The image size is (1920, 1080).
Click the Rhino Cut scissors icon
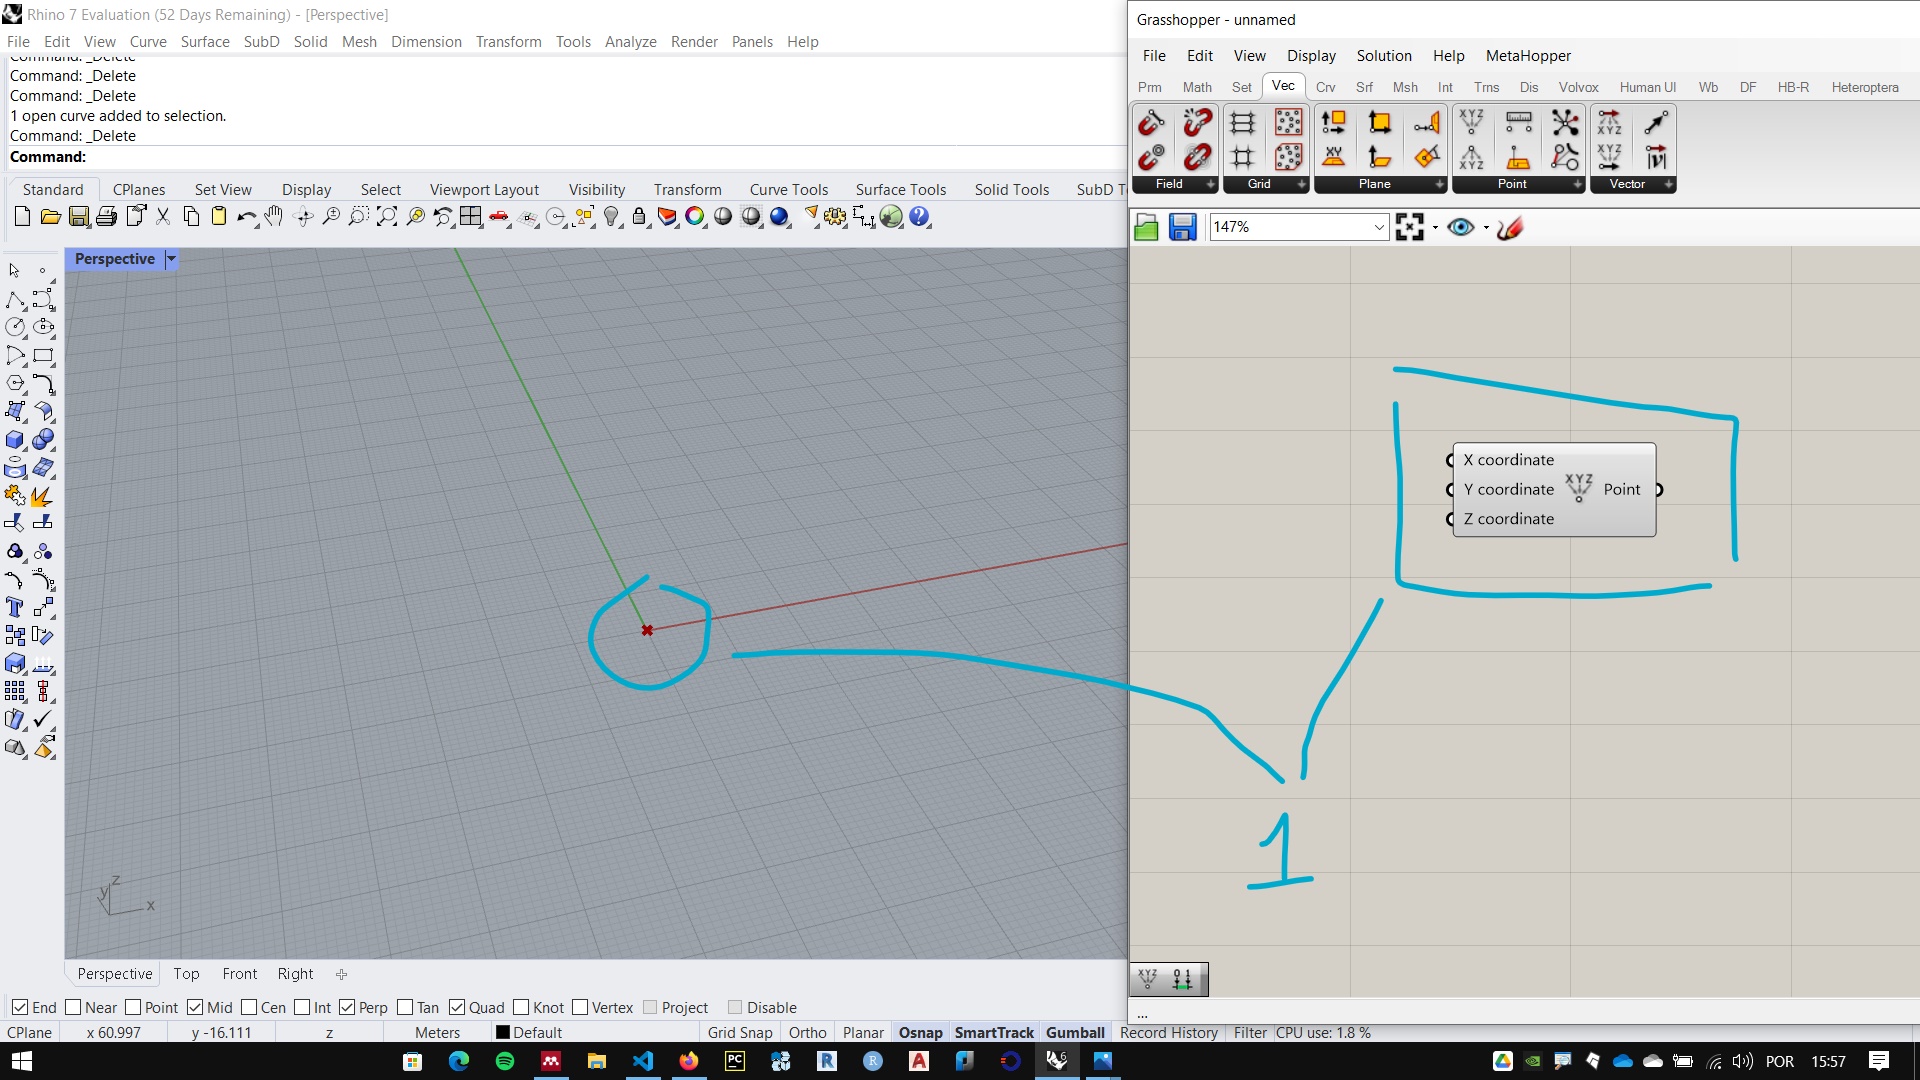tap(163, 217)
